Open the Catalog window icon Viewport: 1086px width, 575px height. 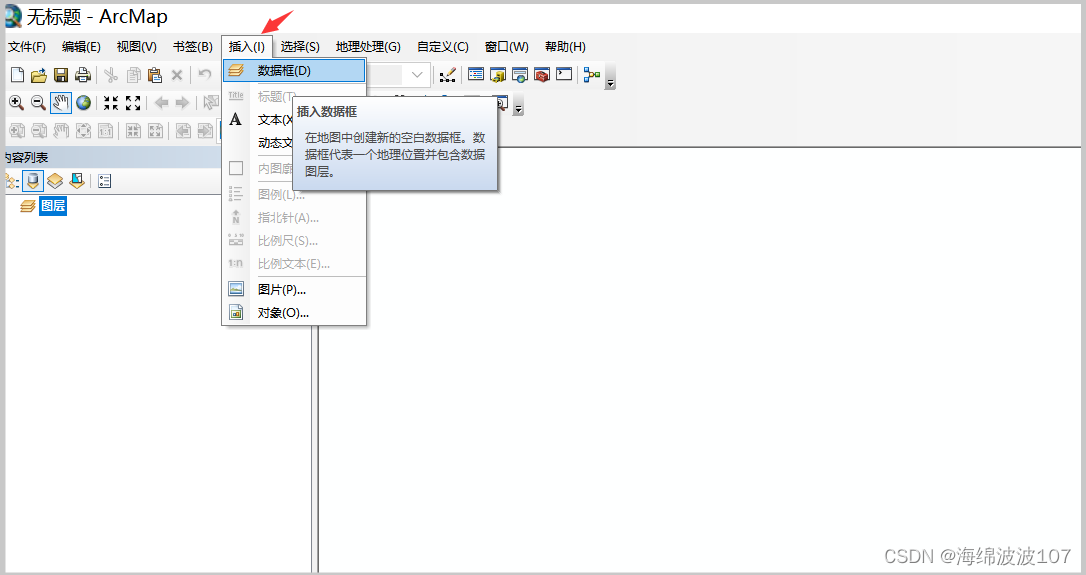coord(498,75)
